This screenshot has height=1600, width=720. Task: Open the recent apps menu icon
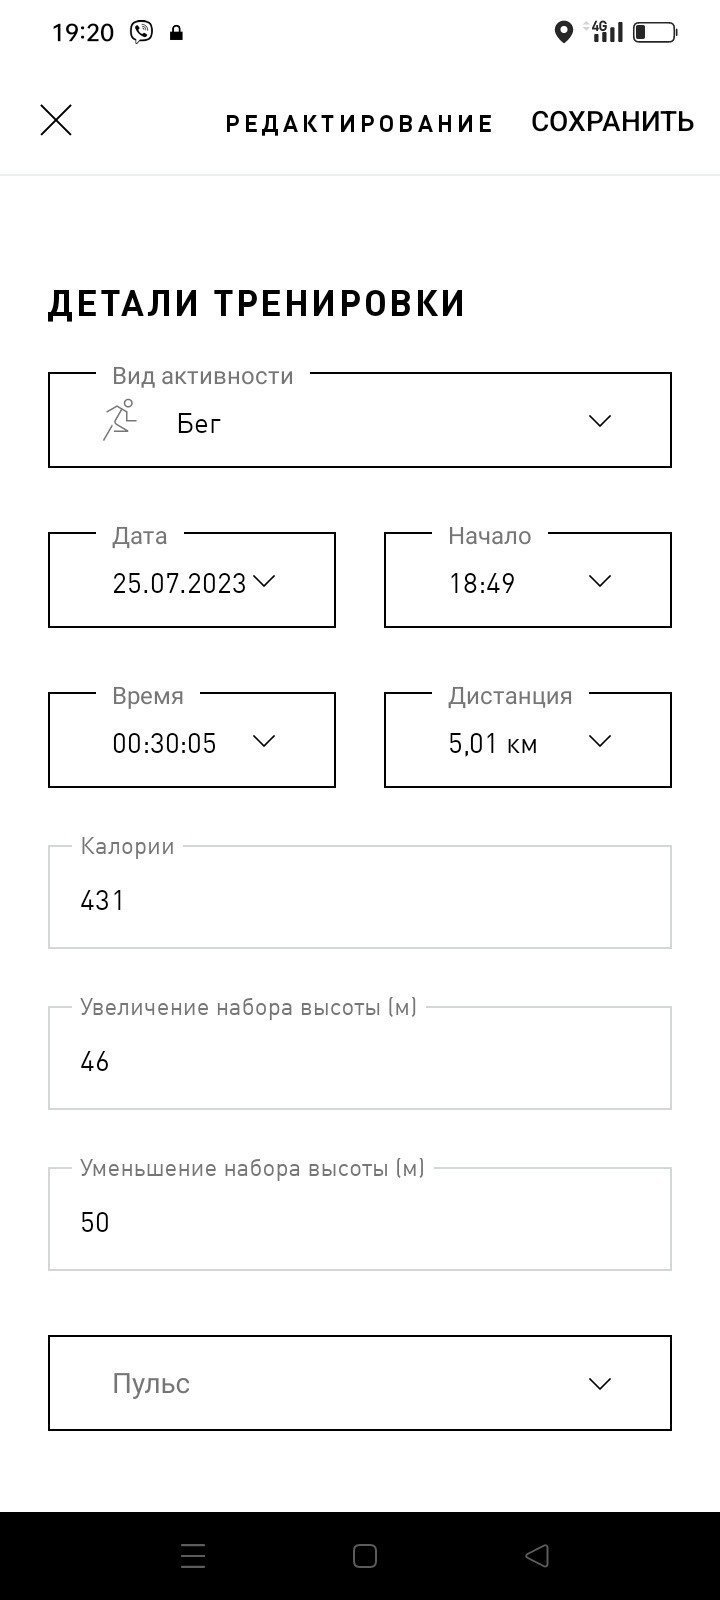click(x=193, y=1555)
